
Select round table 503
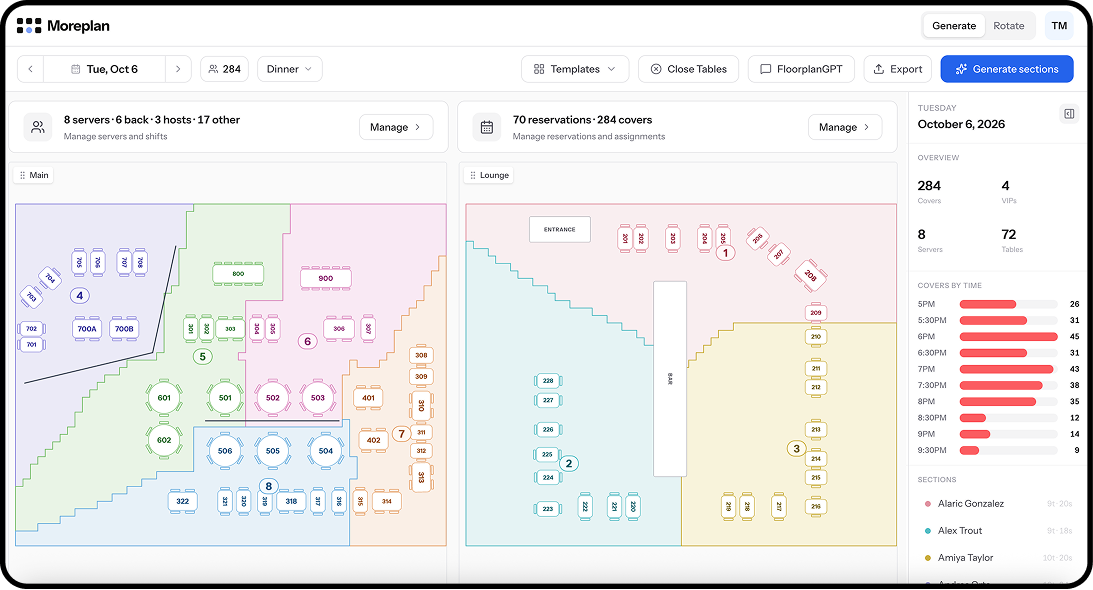pos(318,398)
